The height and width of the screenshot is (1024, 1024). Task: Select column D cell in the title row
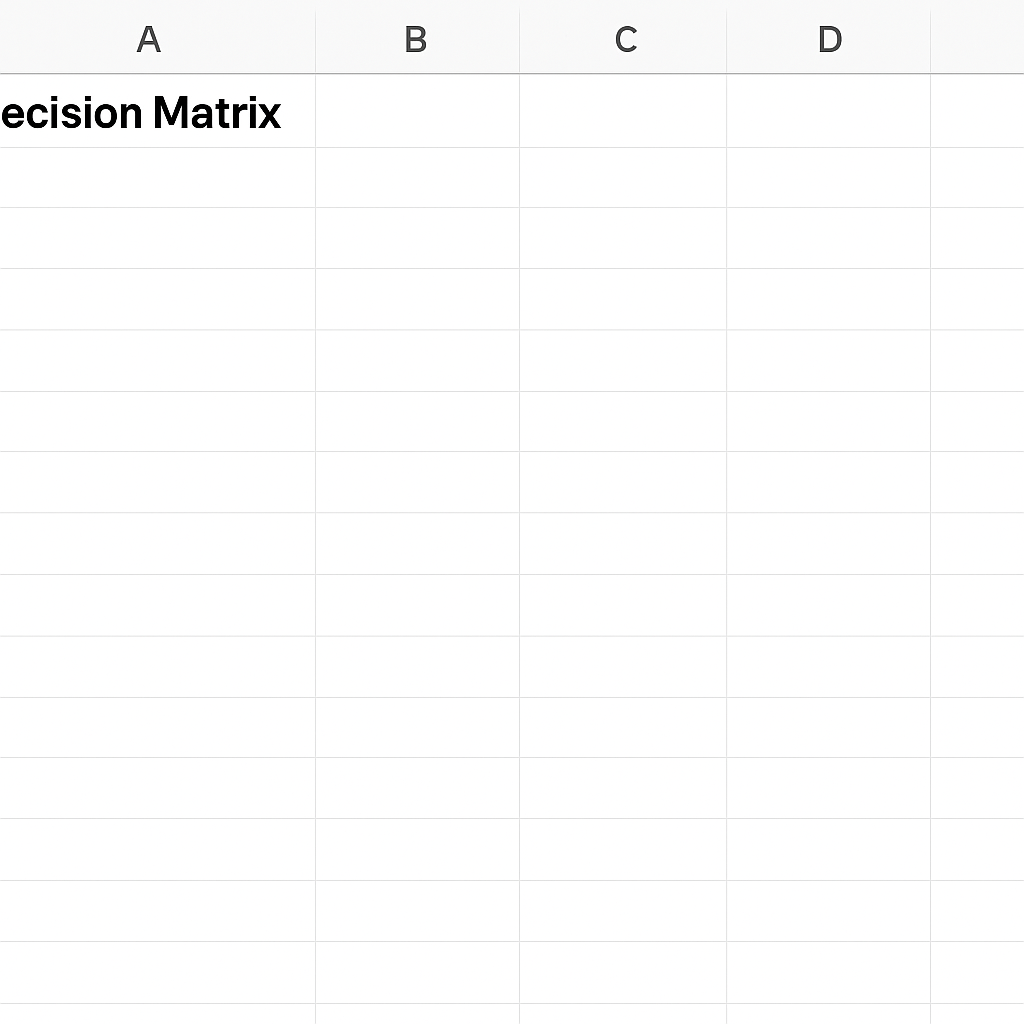(829, 111)
